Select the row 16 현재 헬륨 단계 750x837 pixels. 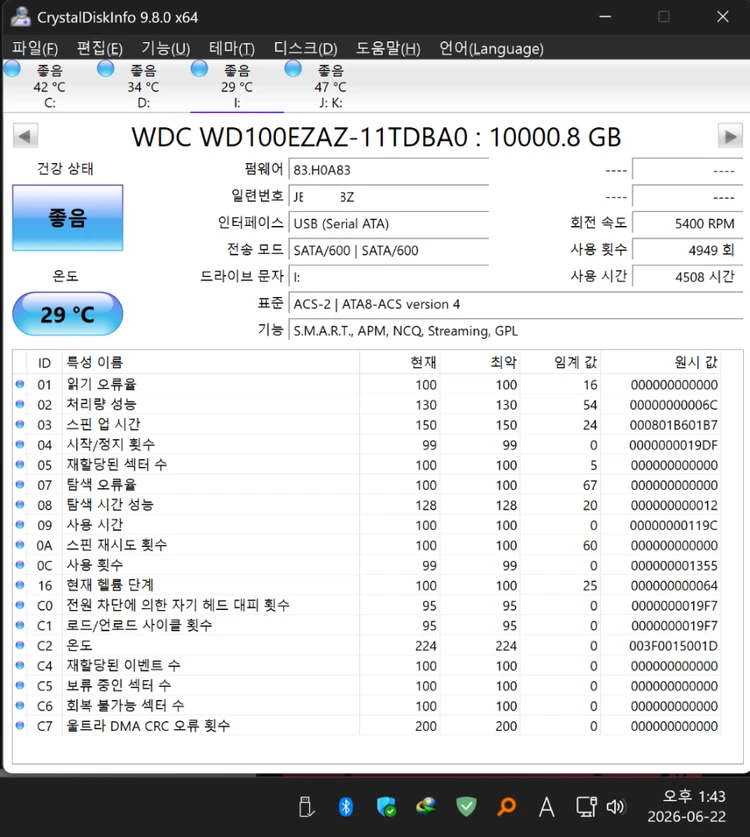pyautogui.click(x=367, y=585)
